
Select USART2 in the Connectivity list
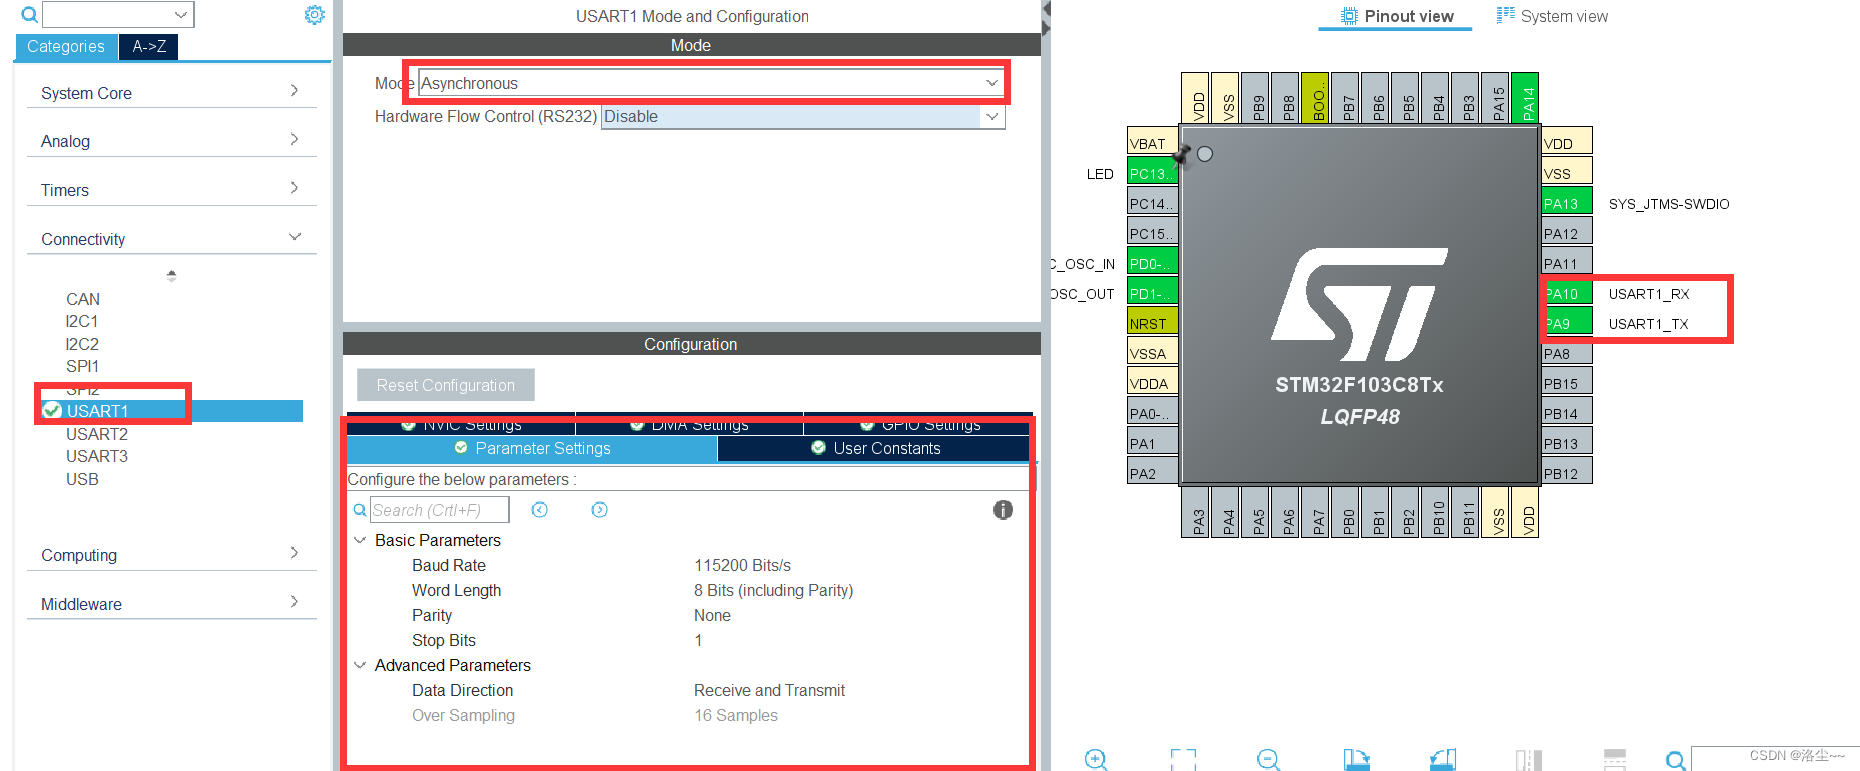(x=97, y=434)
